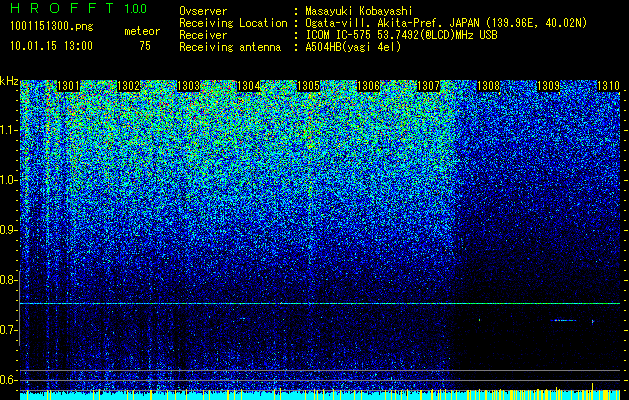
Task: Click the 1308 time marker label
Action: pyautogui.click(x=489, y=86)
